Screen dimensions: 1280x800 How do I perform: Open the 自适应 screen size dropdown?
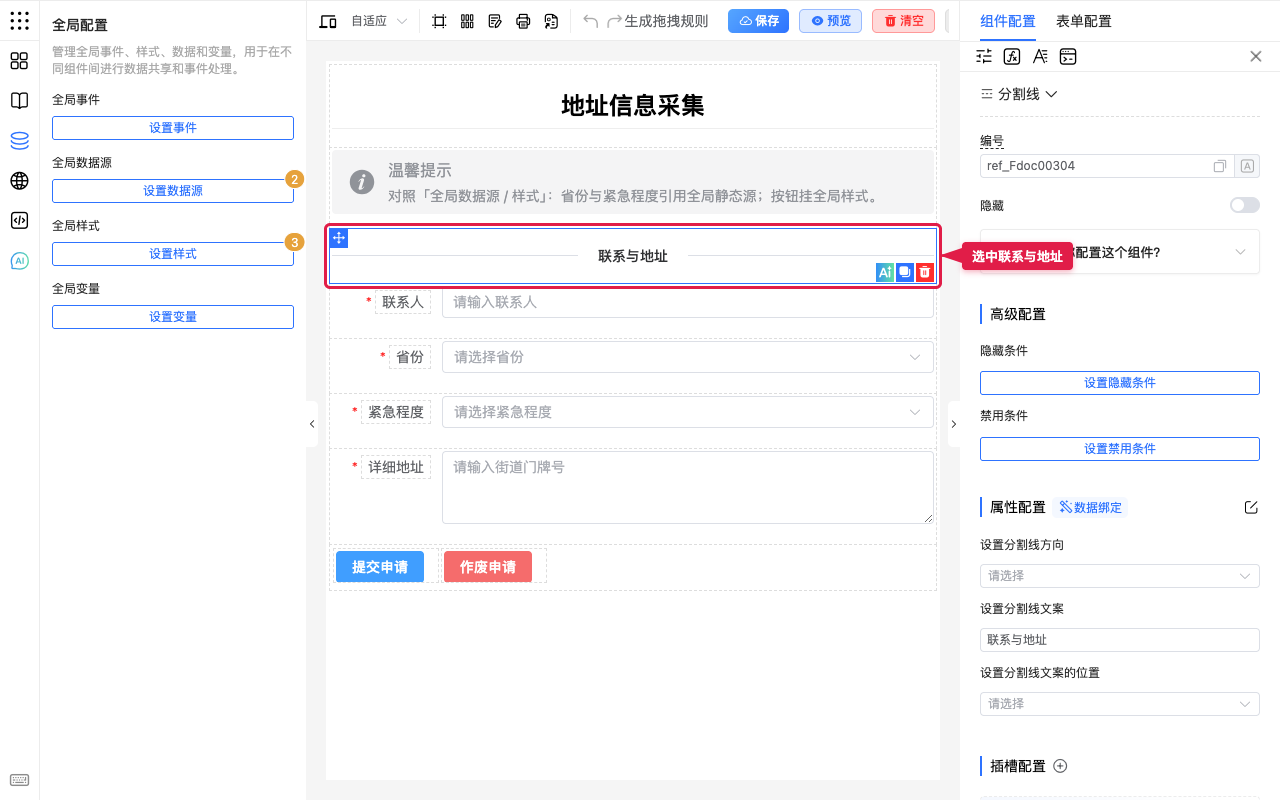click(379, 21)
